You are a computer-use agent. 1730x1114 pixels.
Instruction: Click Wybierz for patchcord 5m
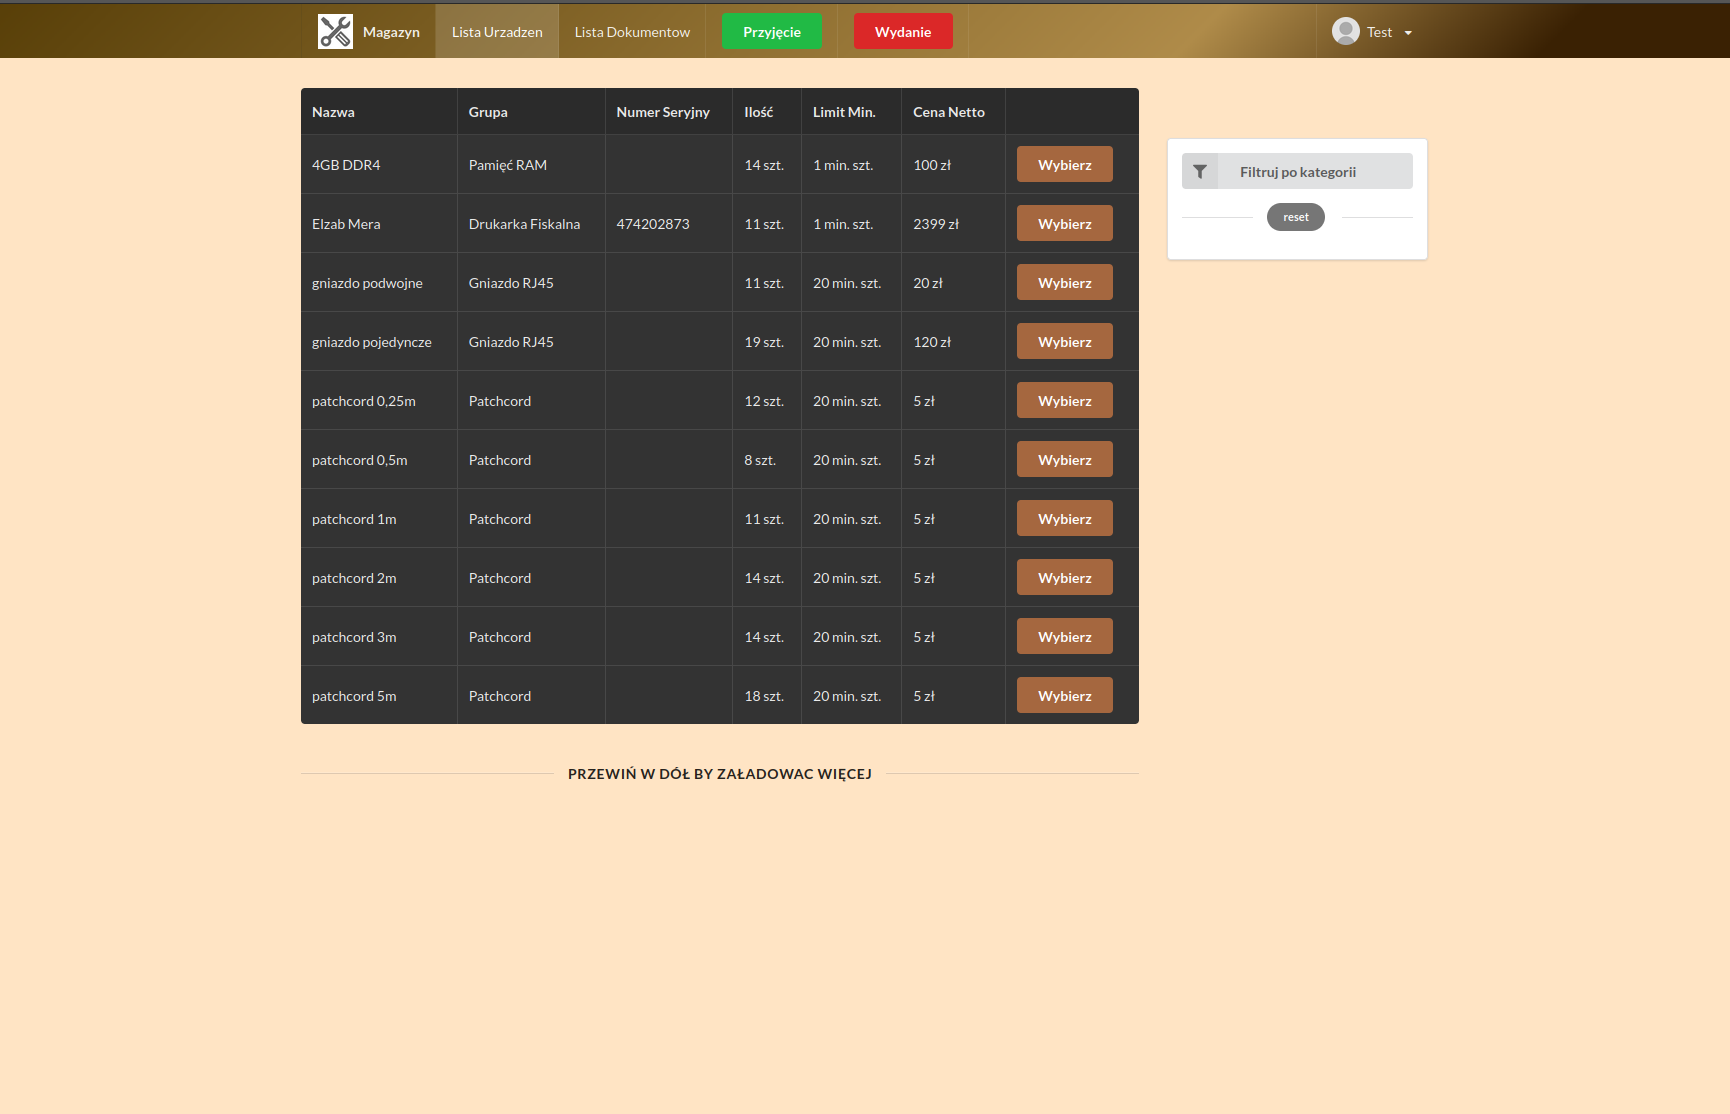coord(1064,695)
